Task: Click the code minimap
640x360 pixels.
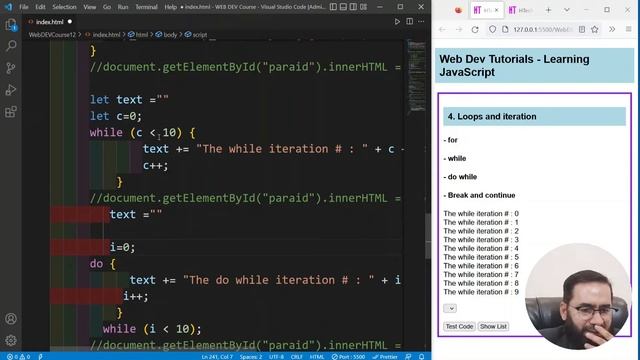Action: [416, 78]
